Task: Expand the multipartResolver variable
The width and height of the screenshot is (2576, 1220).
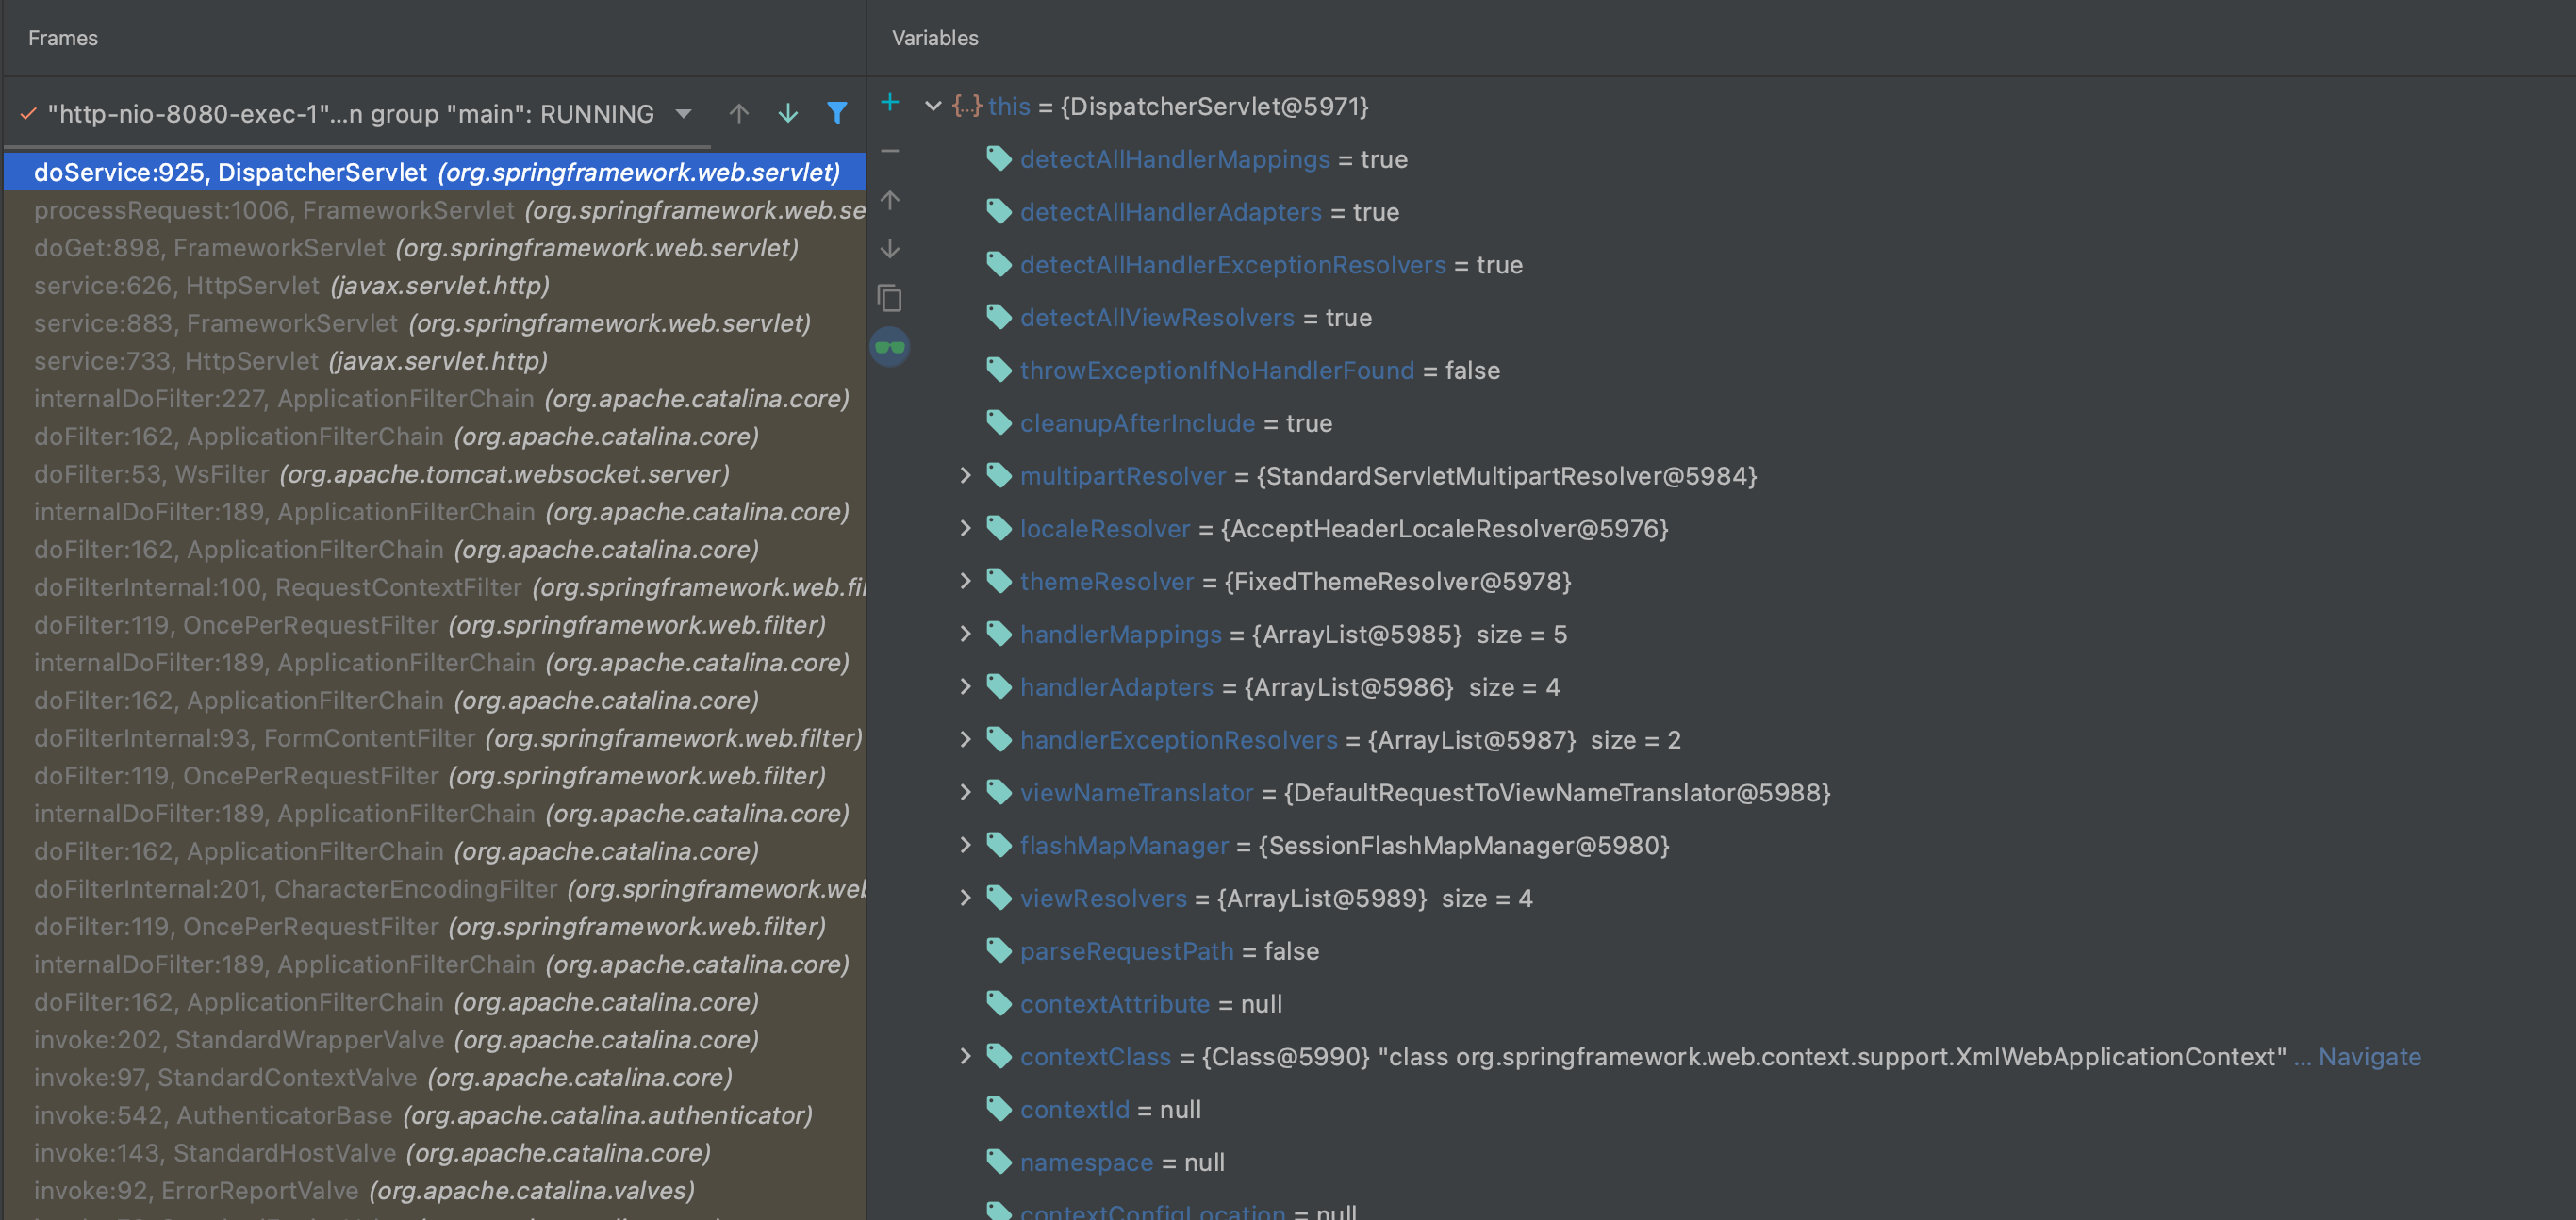Action: point(965,476)
